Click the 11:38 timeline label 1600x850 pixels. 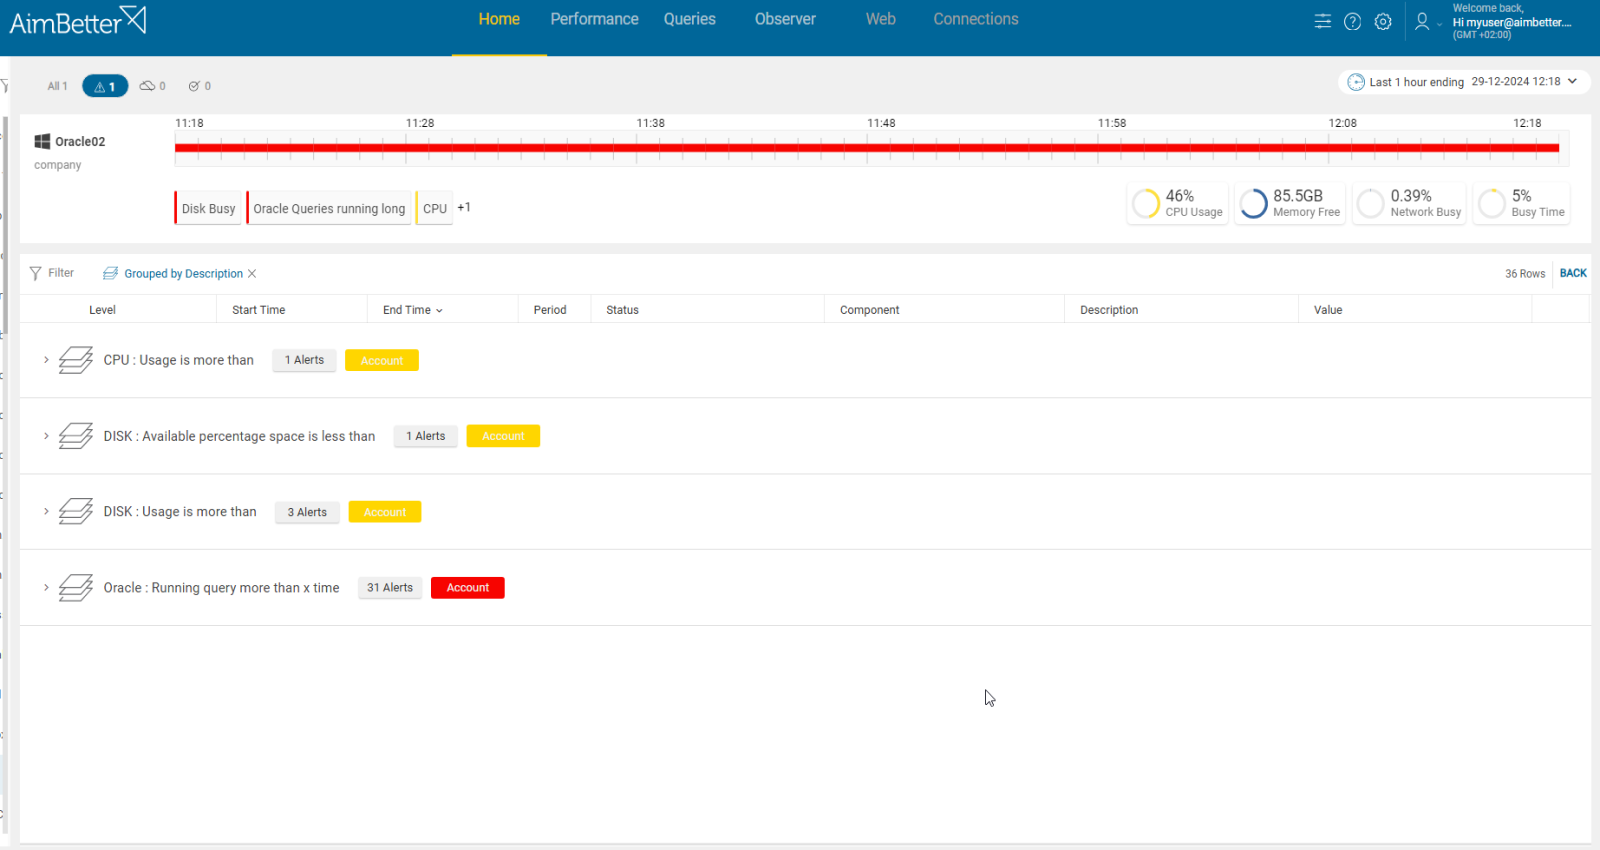coord(651,123)
